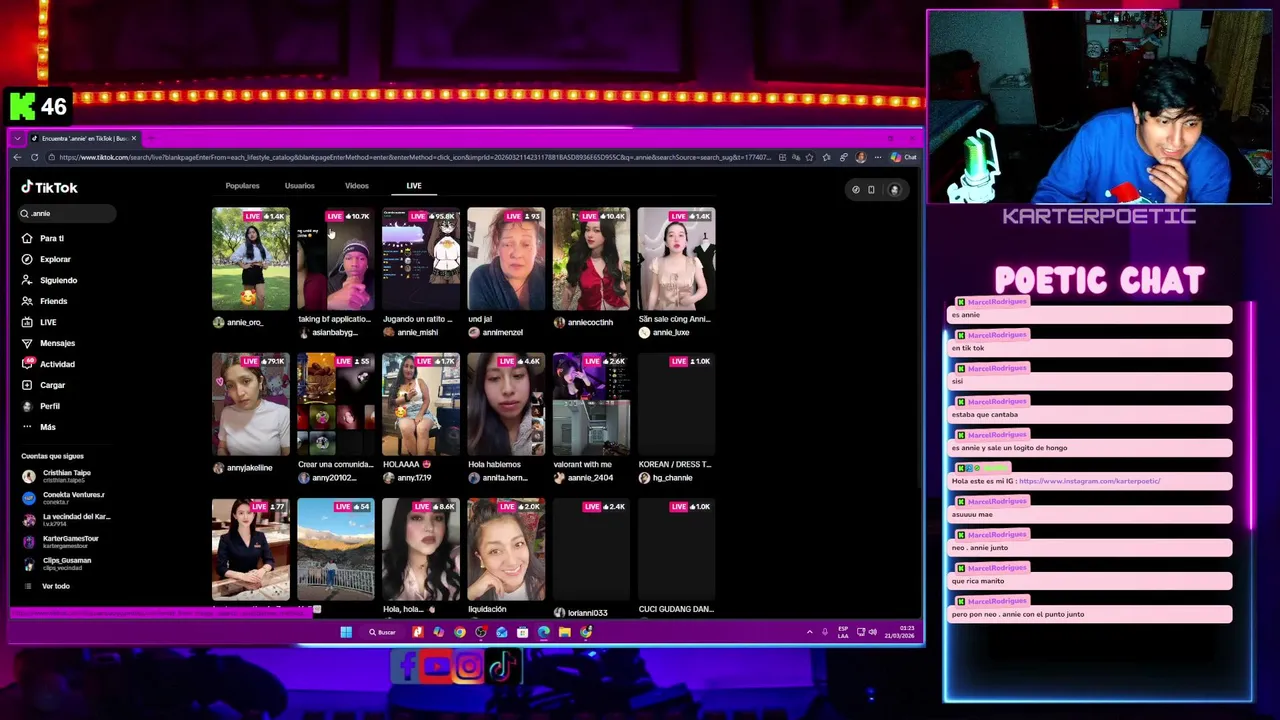Open La vecindad del Kar... account
The width and height of the screenshot is (1280, 720).
(66, 520)
